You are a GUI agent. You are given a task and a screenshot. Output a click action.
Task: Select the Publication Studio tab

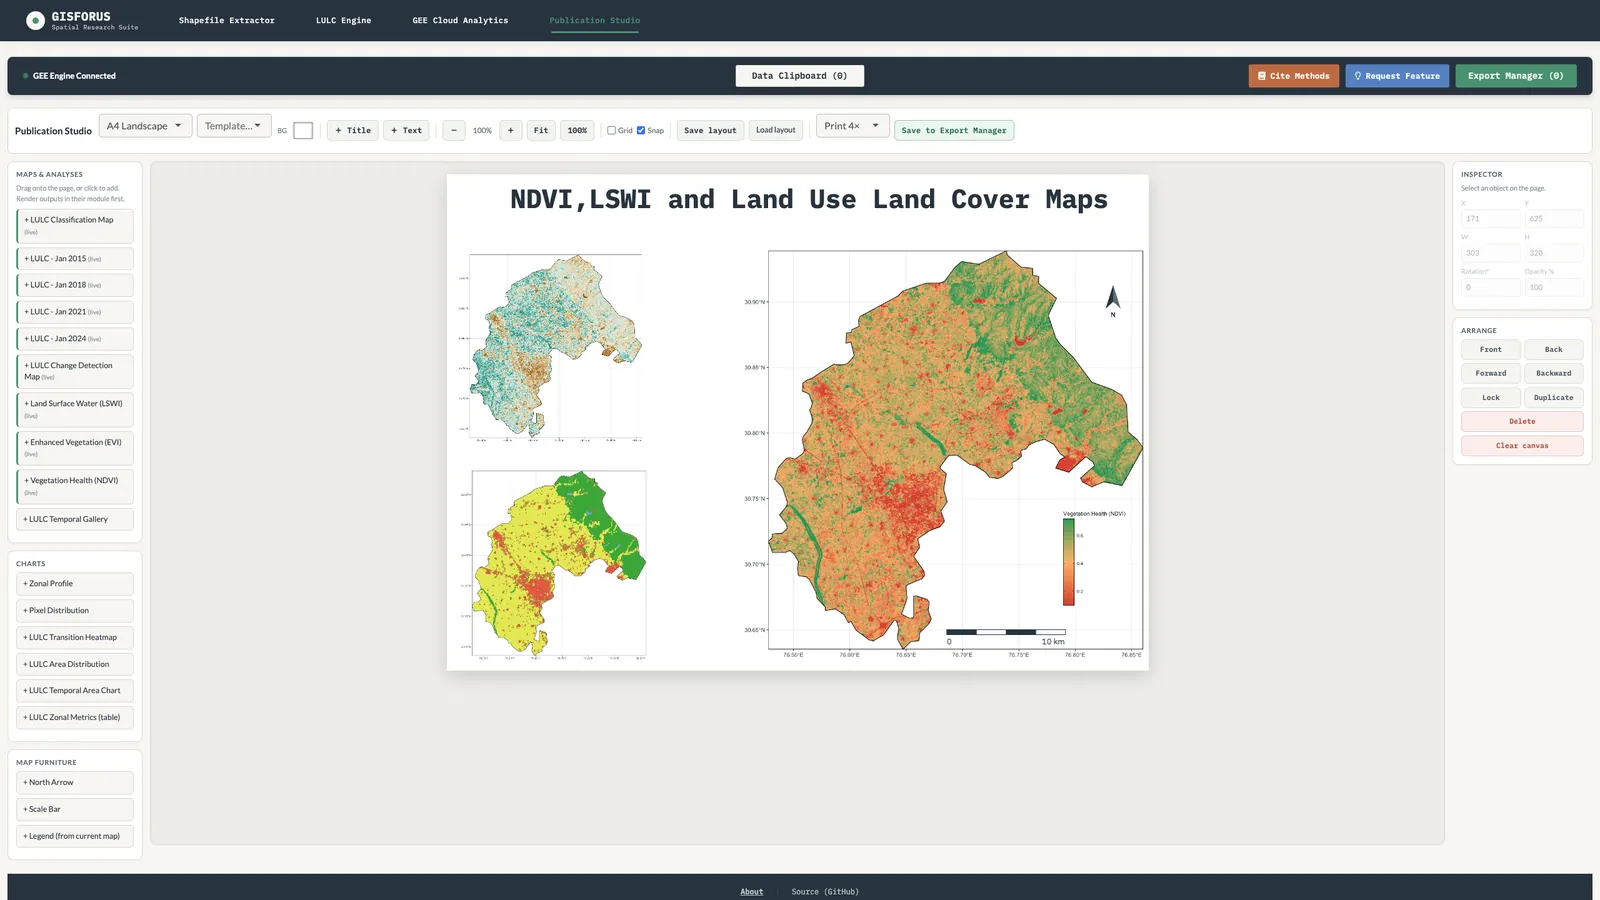(x=594, y=20)
